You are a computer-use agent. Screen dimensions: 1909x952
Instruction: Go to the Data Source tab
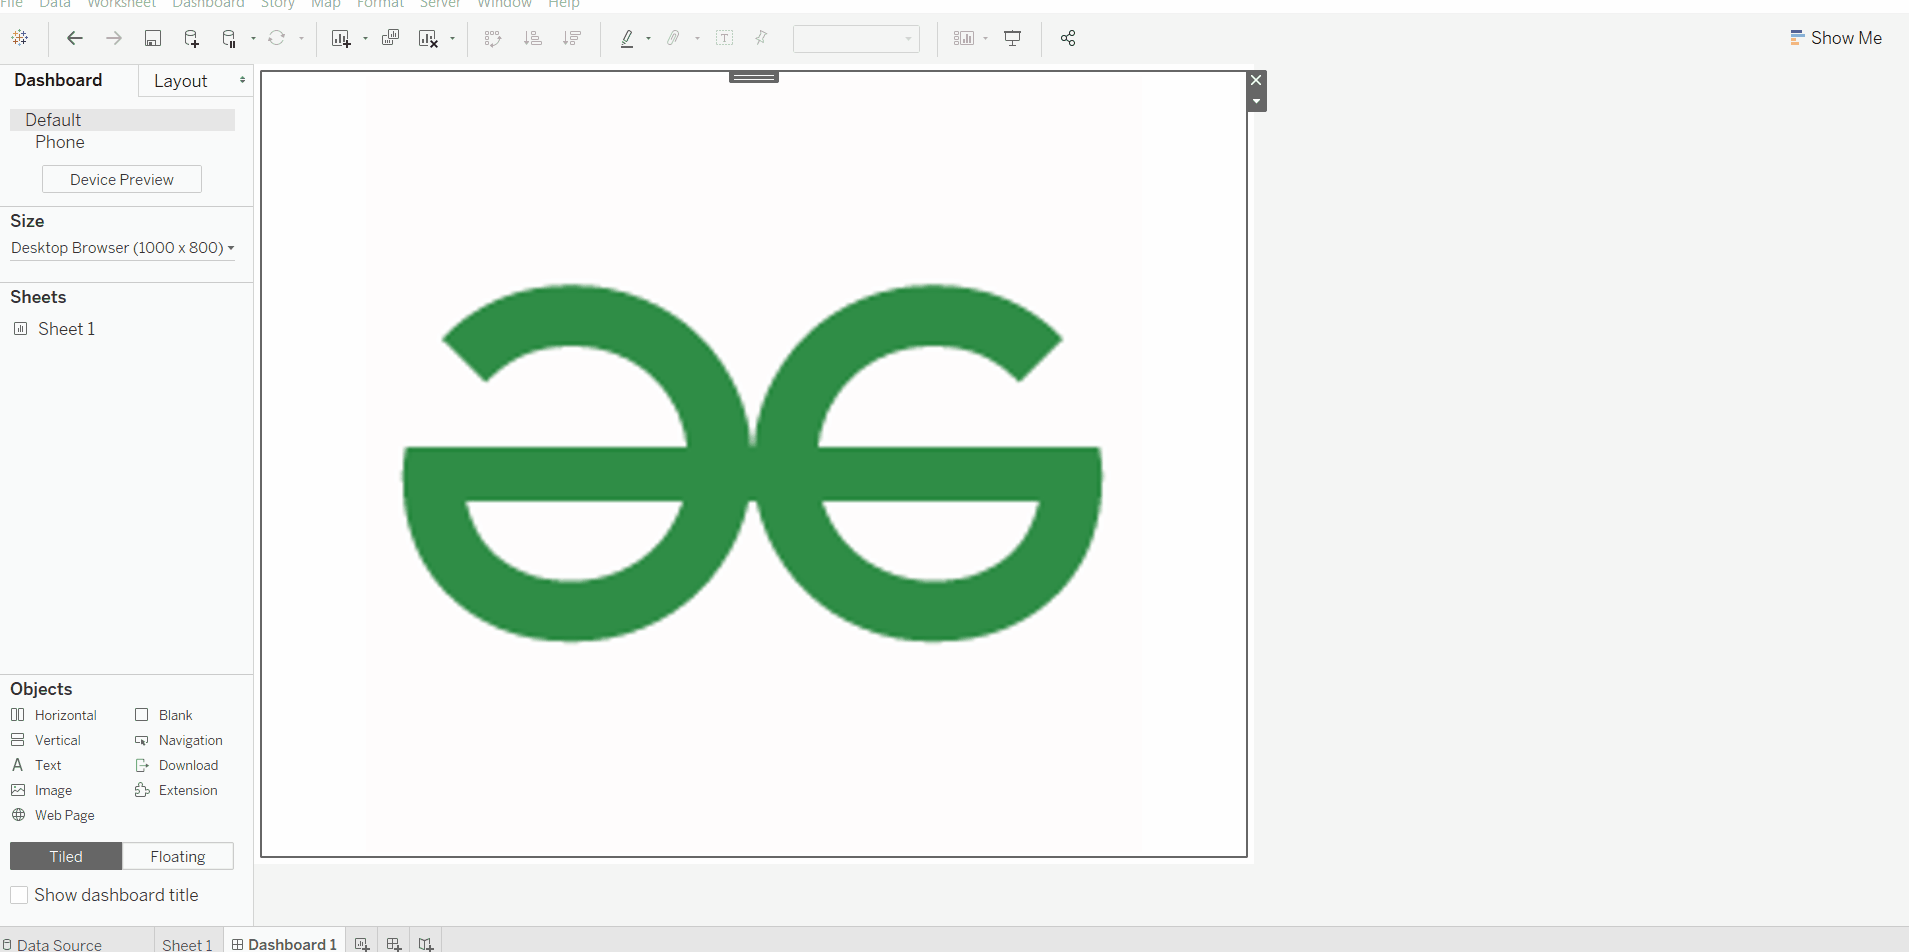[x=52, y=944]
